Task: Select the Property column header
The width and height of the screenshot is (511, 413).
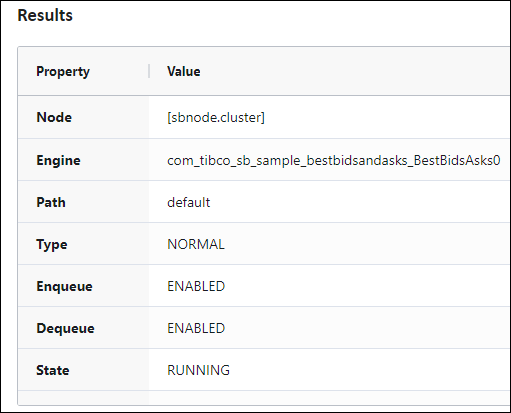Action: (x=63, y=72)
